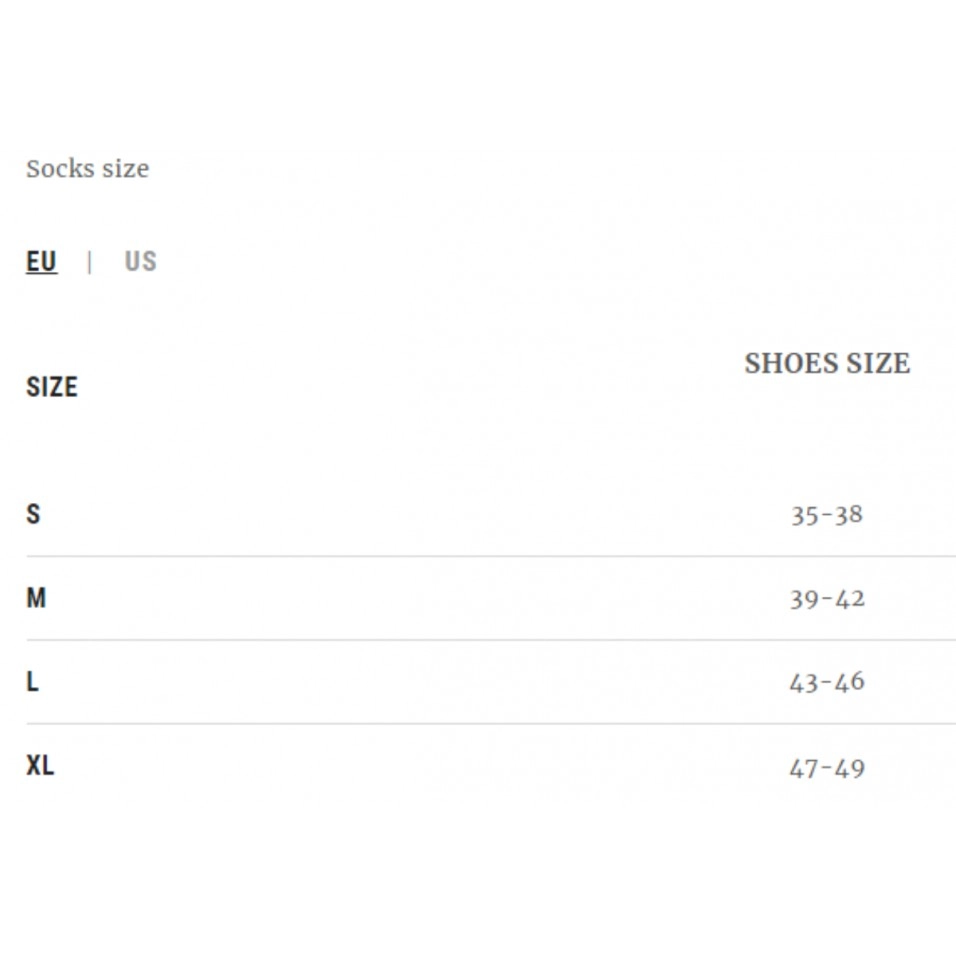
Task: Click the Socks size heading
Action: [87, 169]
